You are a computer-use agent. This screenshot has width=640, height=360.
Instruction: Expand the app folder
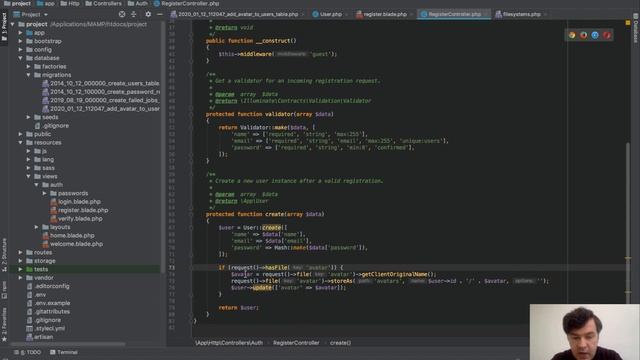(x=20, y=33)
